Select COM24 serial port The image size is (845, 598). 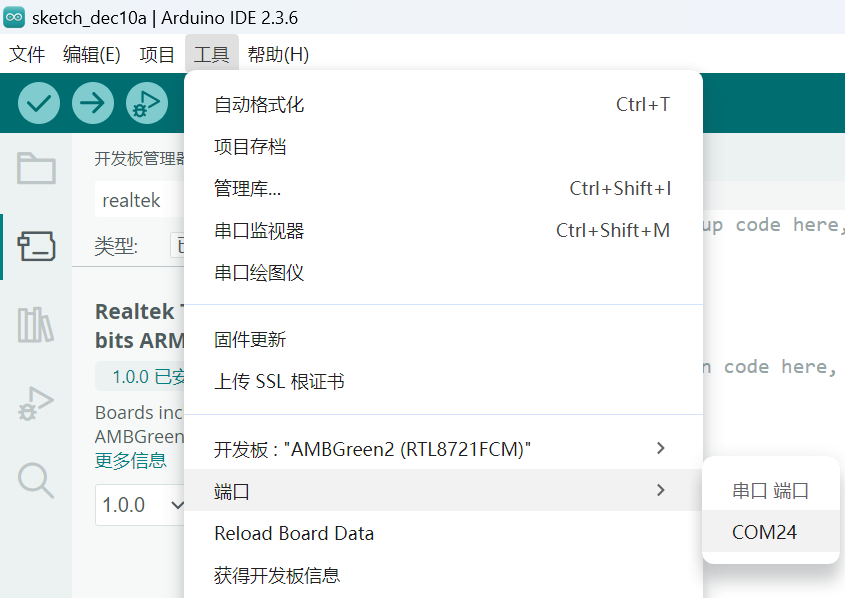tap(765, 532)
